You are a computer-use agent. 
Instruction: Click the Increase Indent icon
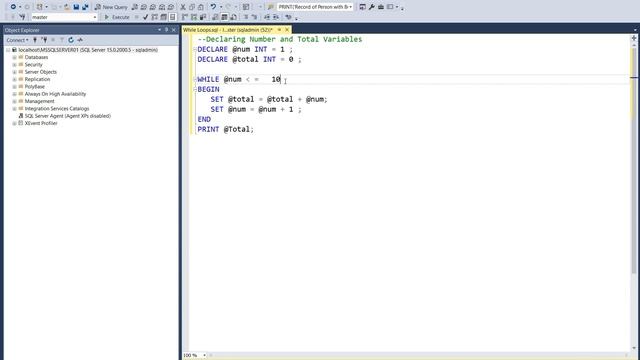(276, 17)
